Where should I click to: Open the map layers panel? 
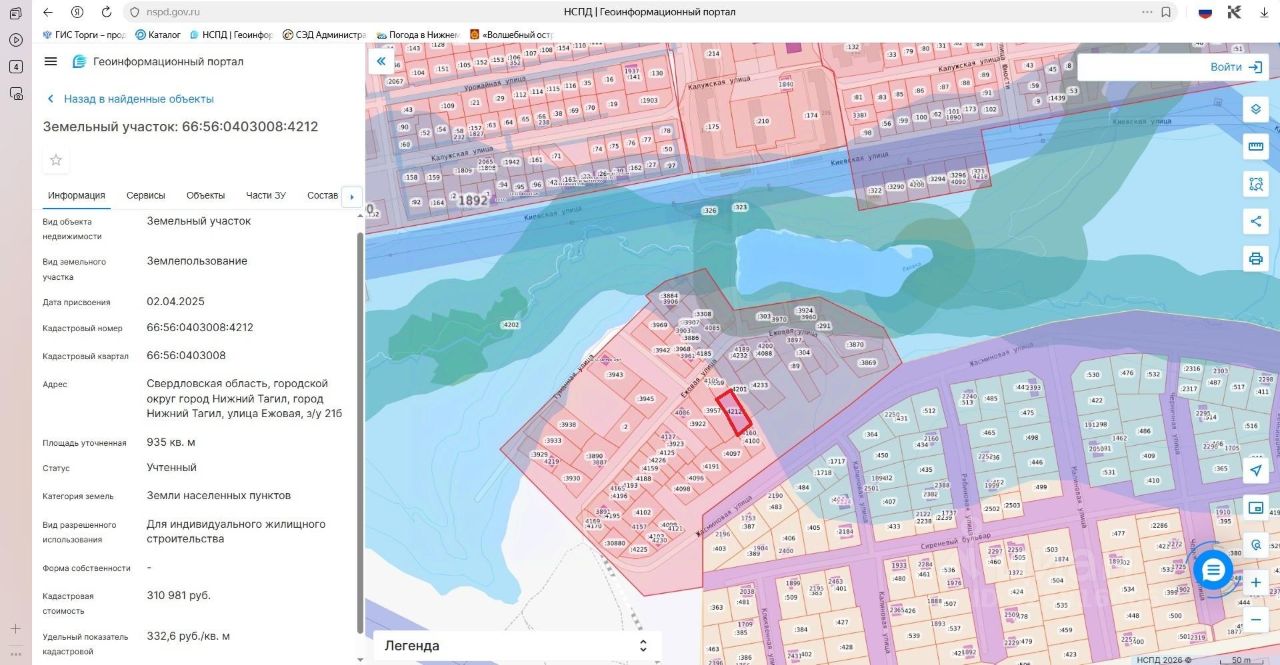point(1255,109)
